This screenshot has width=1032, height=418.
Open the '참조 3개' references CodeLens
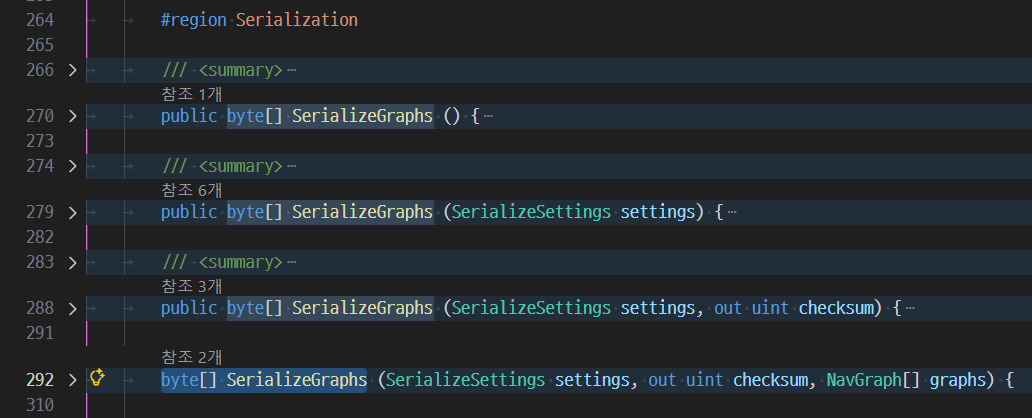click(191, 286)
